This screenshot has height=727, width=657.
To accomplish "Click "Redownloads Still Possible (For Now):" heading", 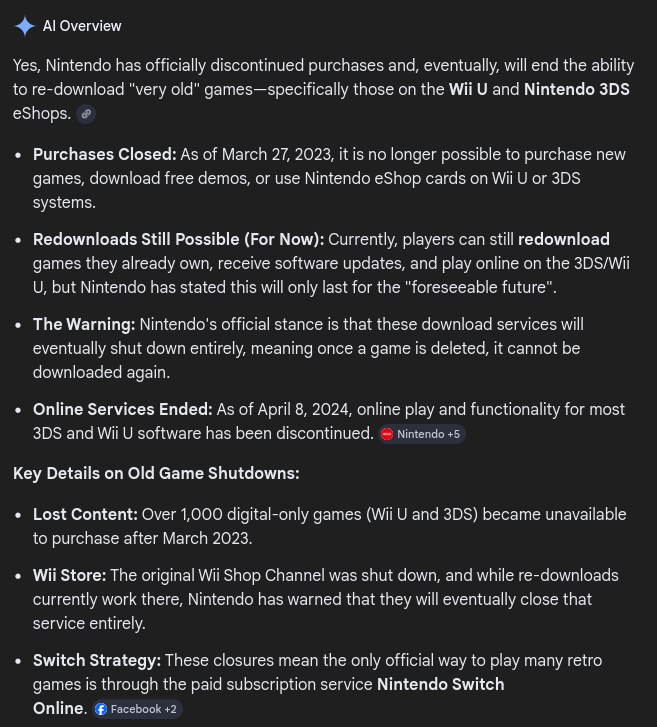I will coord(178,239).
